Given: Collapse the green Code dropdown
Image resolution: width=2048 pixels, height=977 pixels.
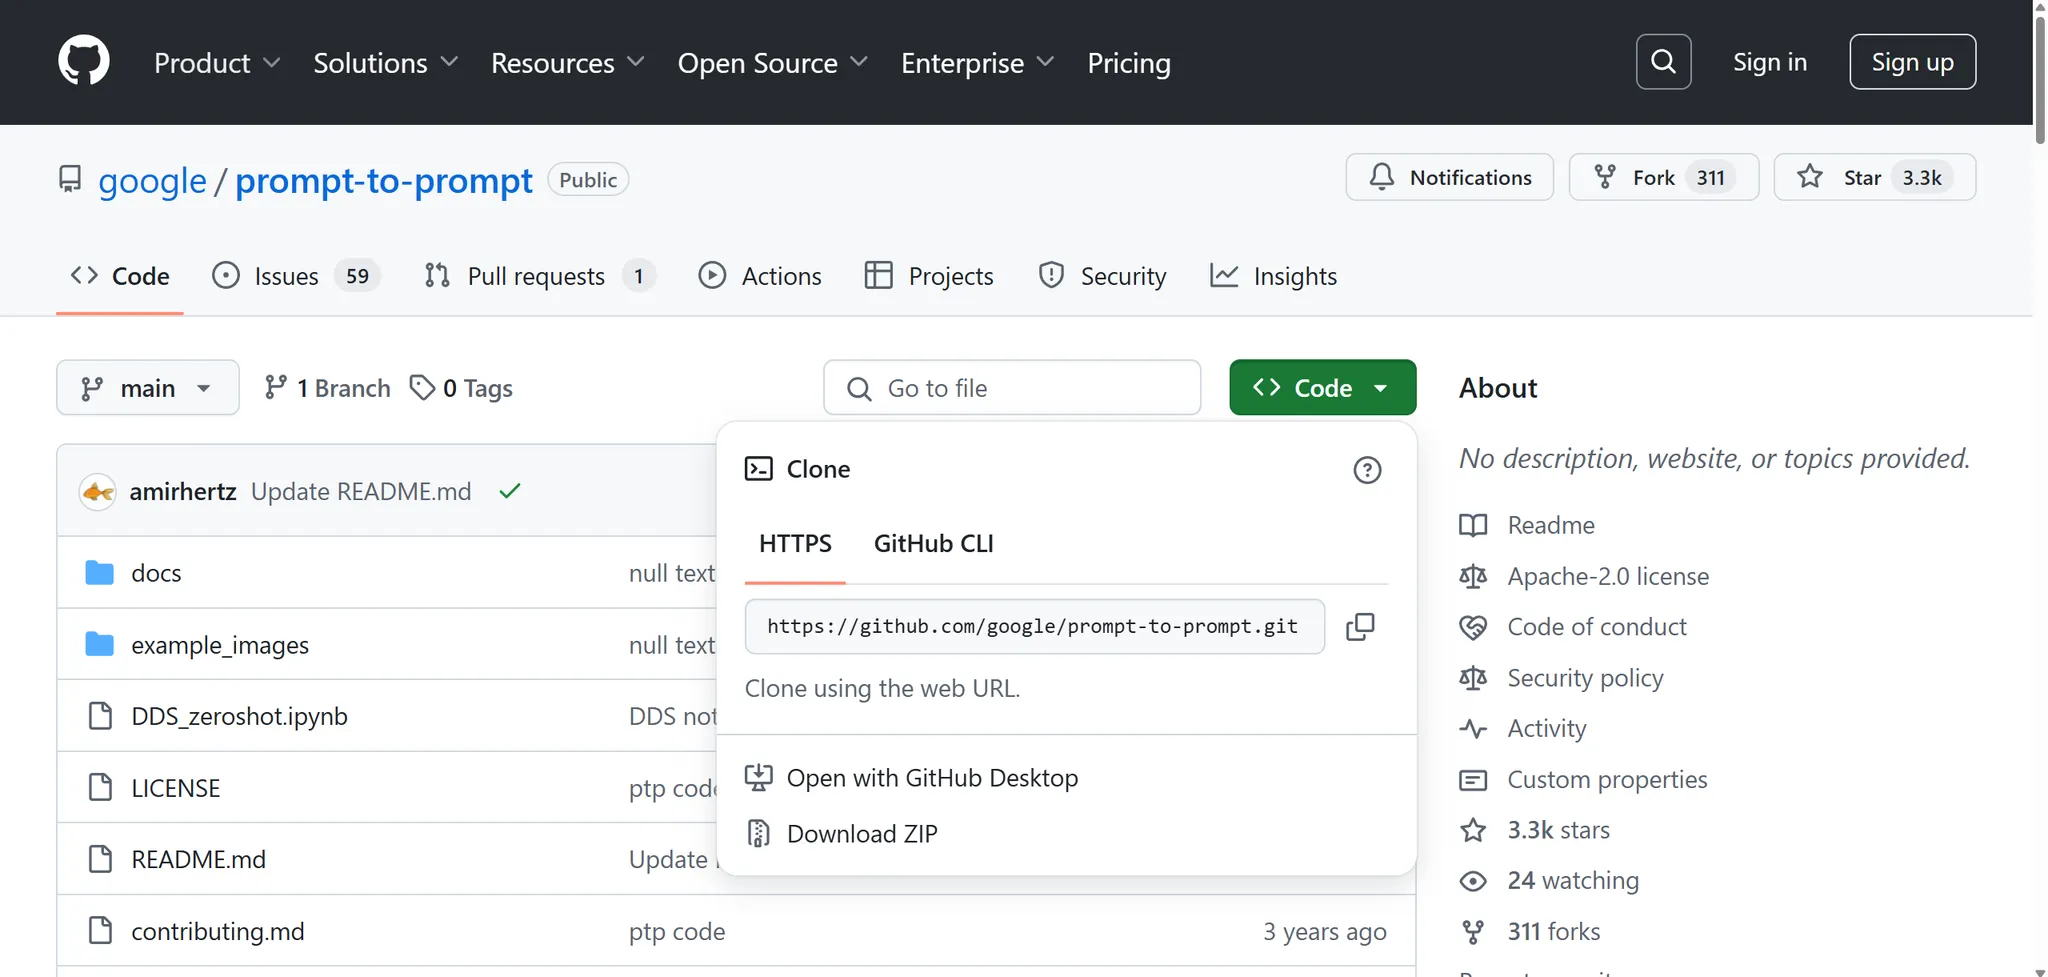Looking at the screenshot, I should 1322,388.
